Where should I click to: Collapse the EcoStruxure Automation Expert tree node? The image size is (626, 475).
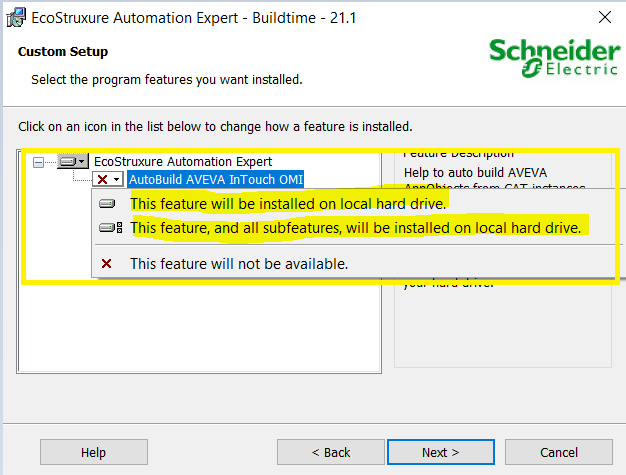click(x=38, y=162)
